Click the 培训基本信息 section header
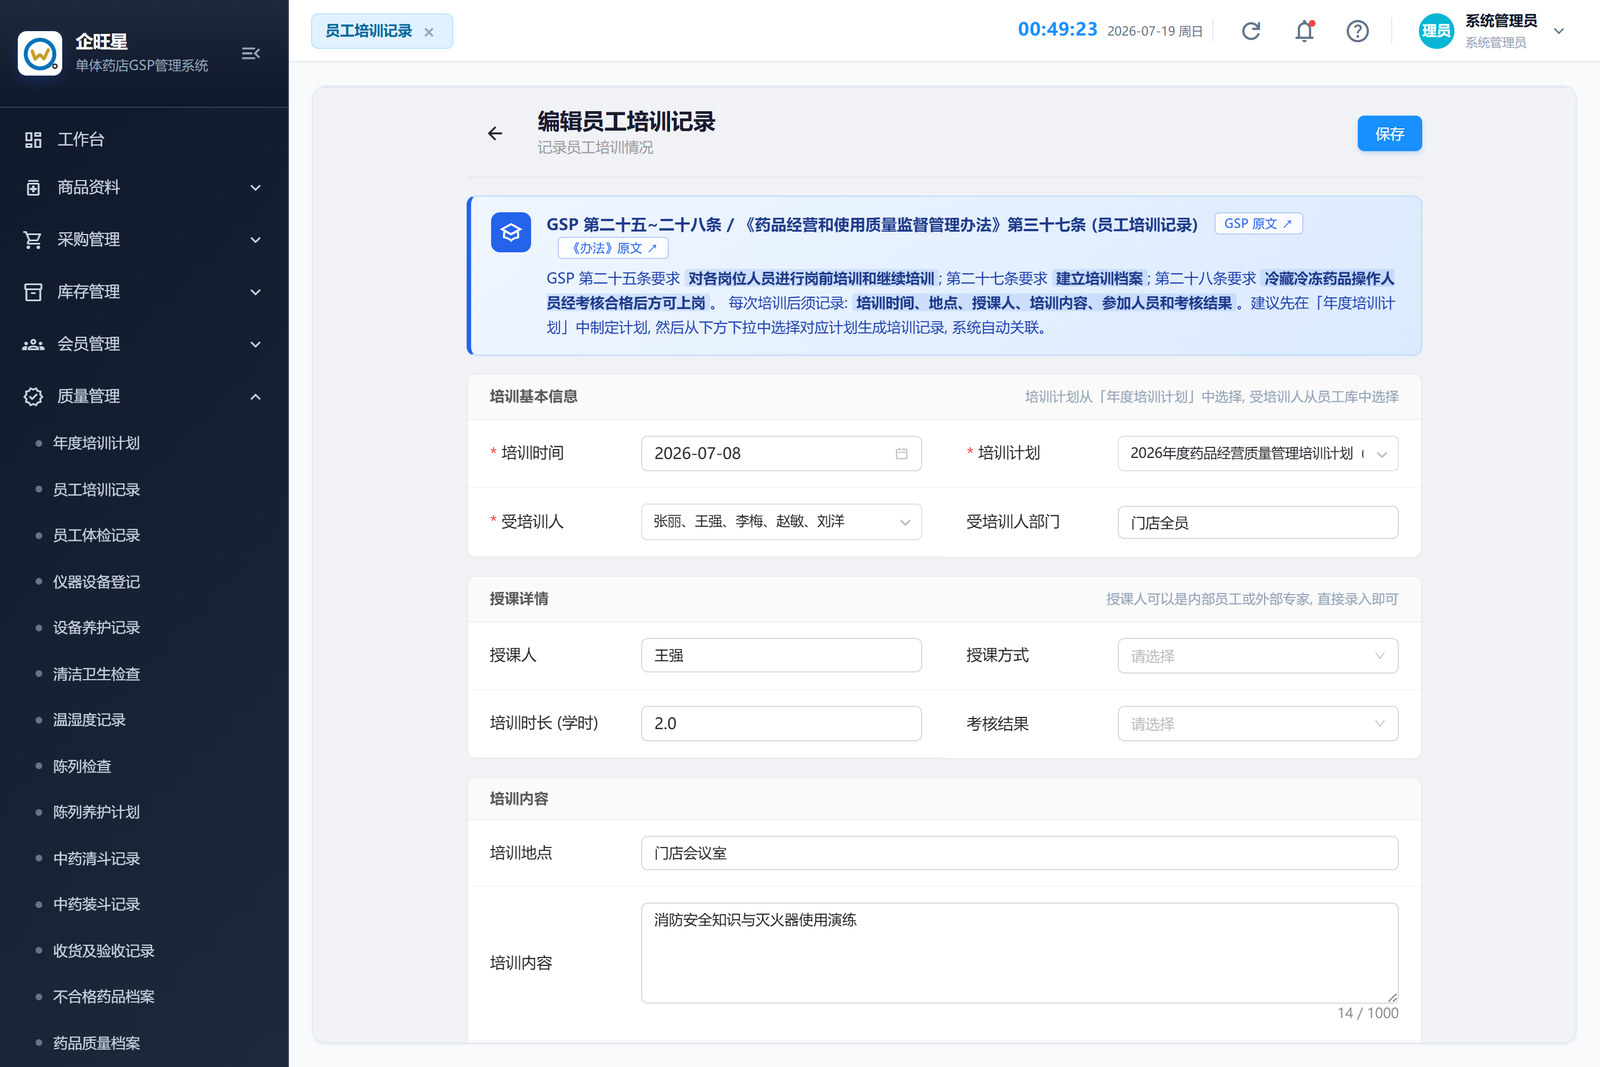Viewport: 1600px width, 1067px height. 533,397
